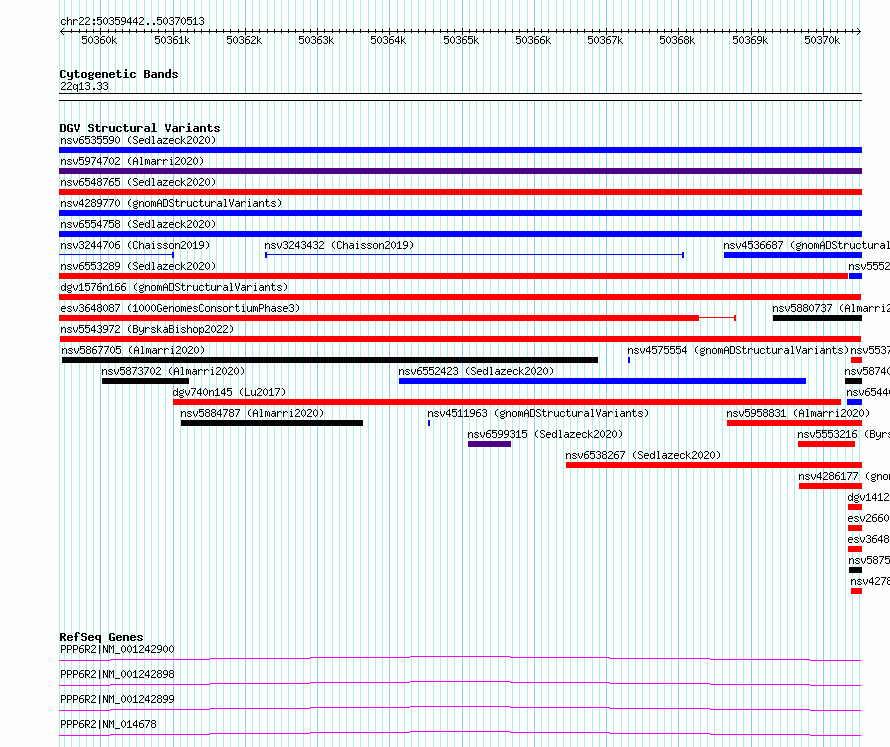Click the black bar under nsv5873702

pyautogui.click(x=145, y=381)
